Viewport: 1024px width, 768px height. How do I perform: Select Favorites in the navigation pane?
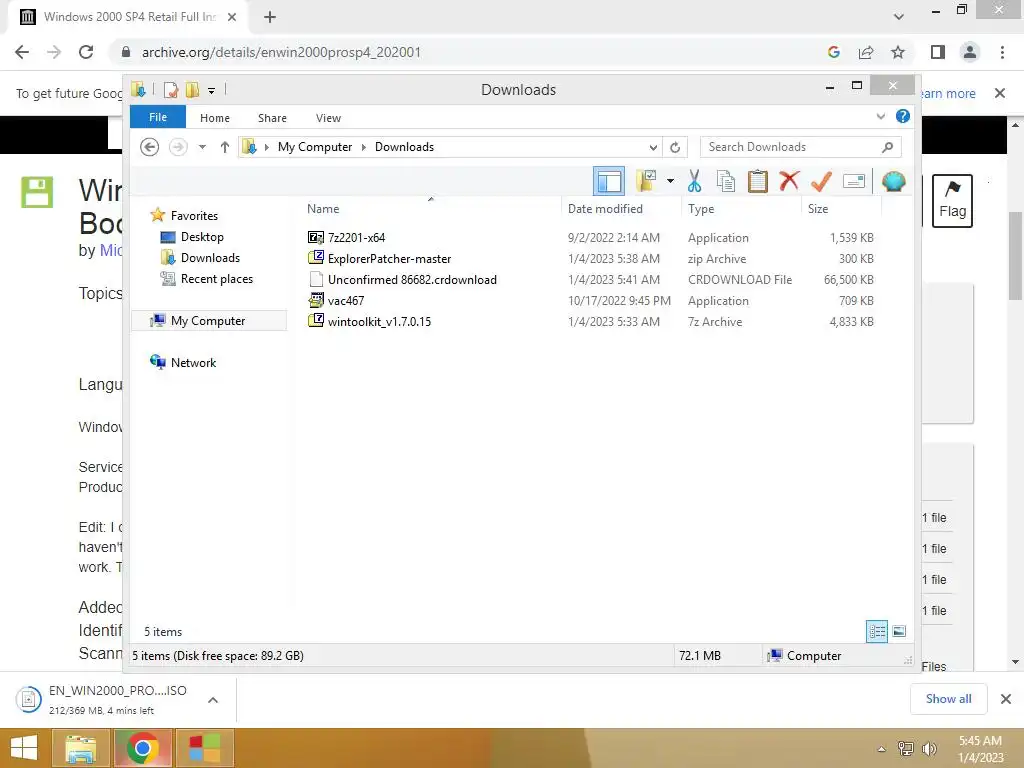click(194, 216)
